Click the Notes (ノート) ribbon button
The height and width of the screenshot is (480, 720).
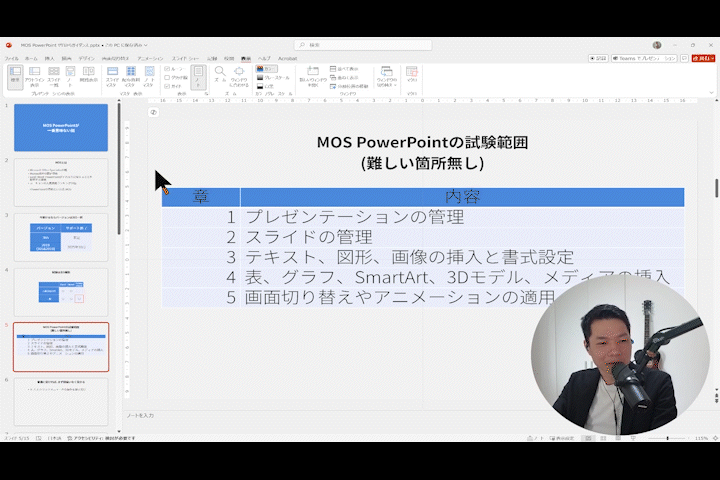[198, 76]
